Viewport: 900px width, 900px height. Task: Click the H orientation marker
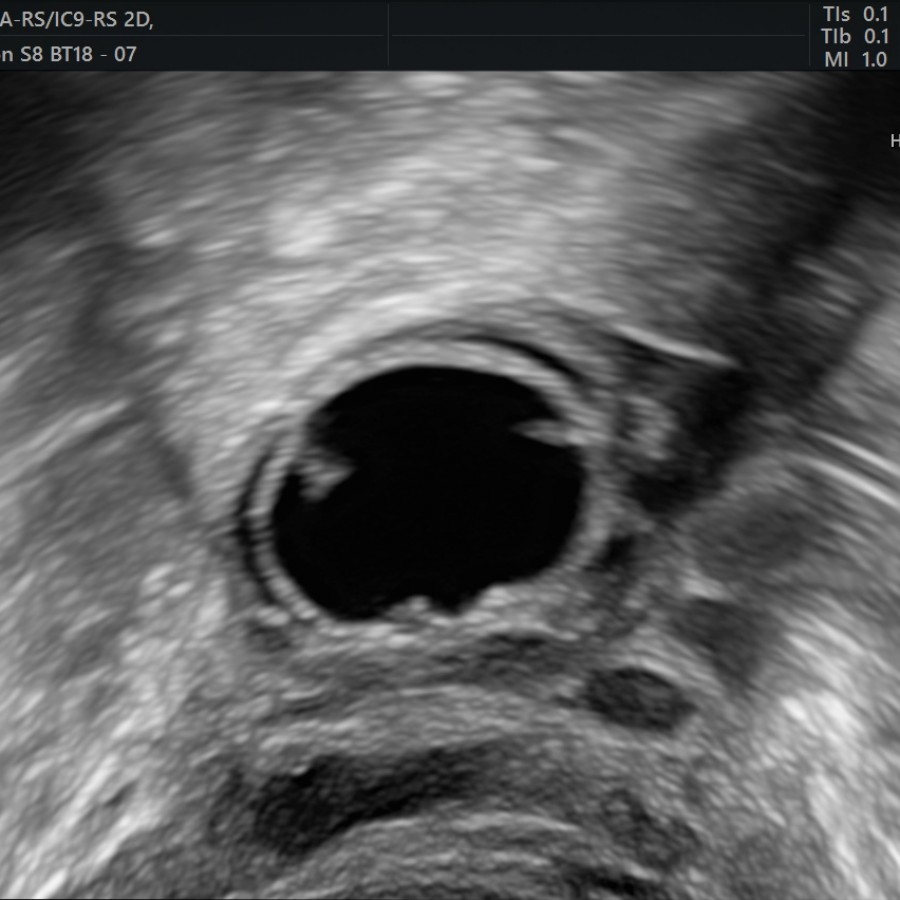894,140
